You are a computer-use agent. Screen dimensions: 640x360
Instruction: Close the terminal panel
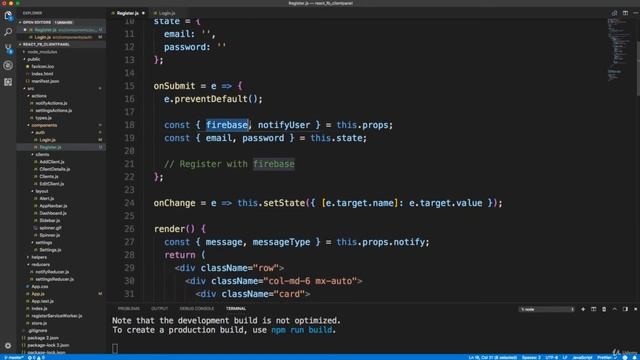636,309
